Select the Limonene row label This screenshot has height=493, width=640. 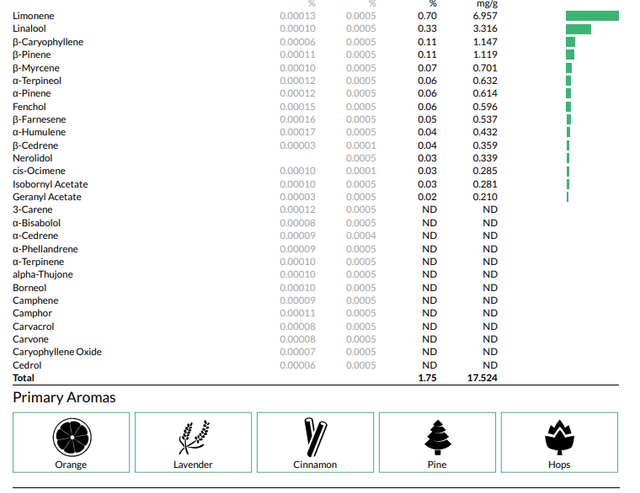[33, 16]
